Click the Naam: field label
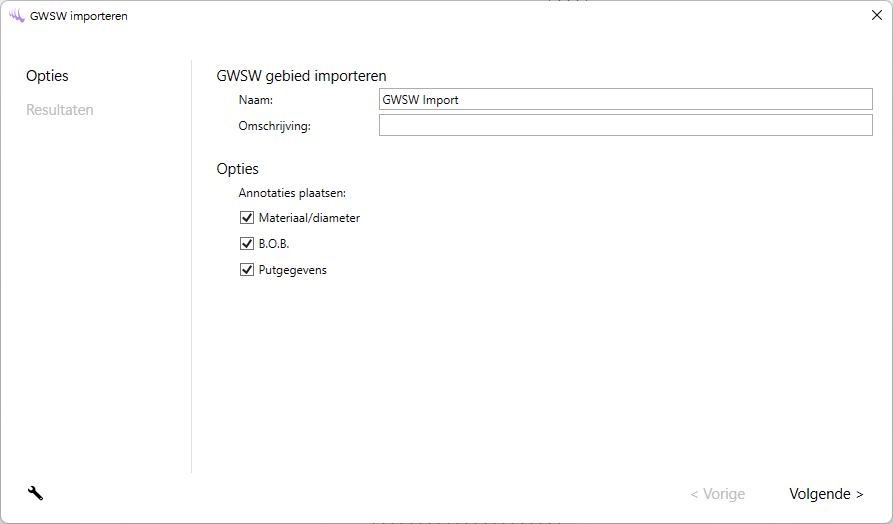 coord(256,100)
